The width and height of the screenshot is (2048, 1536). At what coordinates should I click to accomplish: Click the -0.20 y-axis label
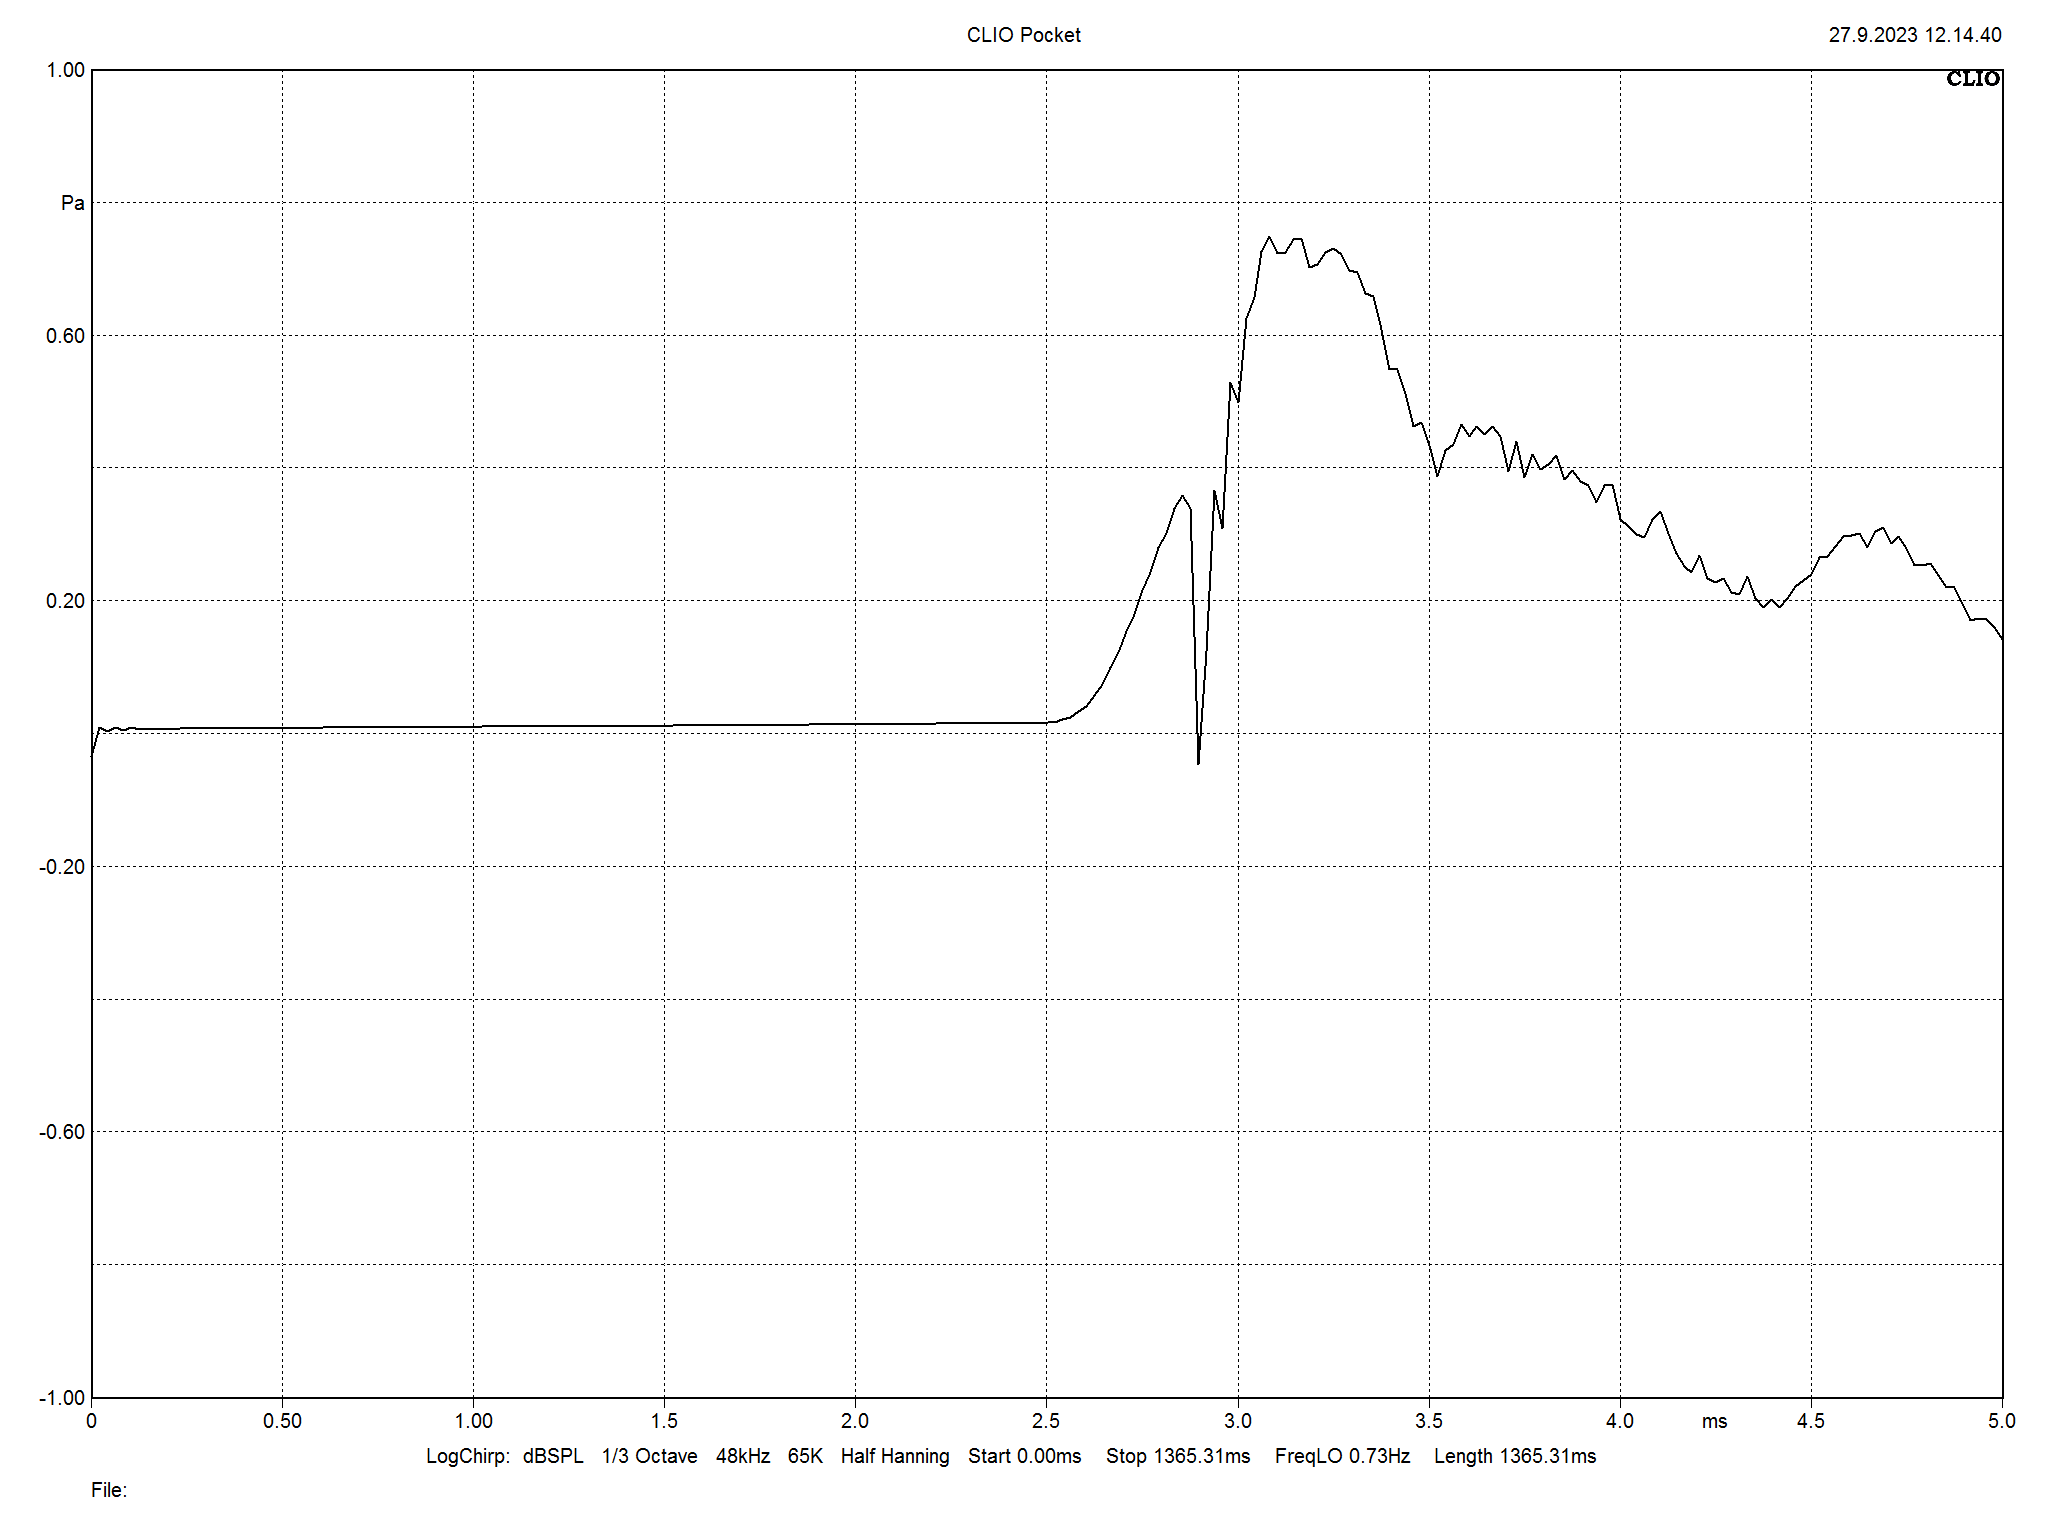pyautogui.click(x=62, y=867)
